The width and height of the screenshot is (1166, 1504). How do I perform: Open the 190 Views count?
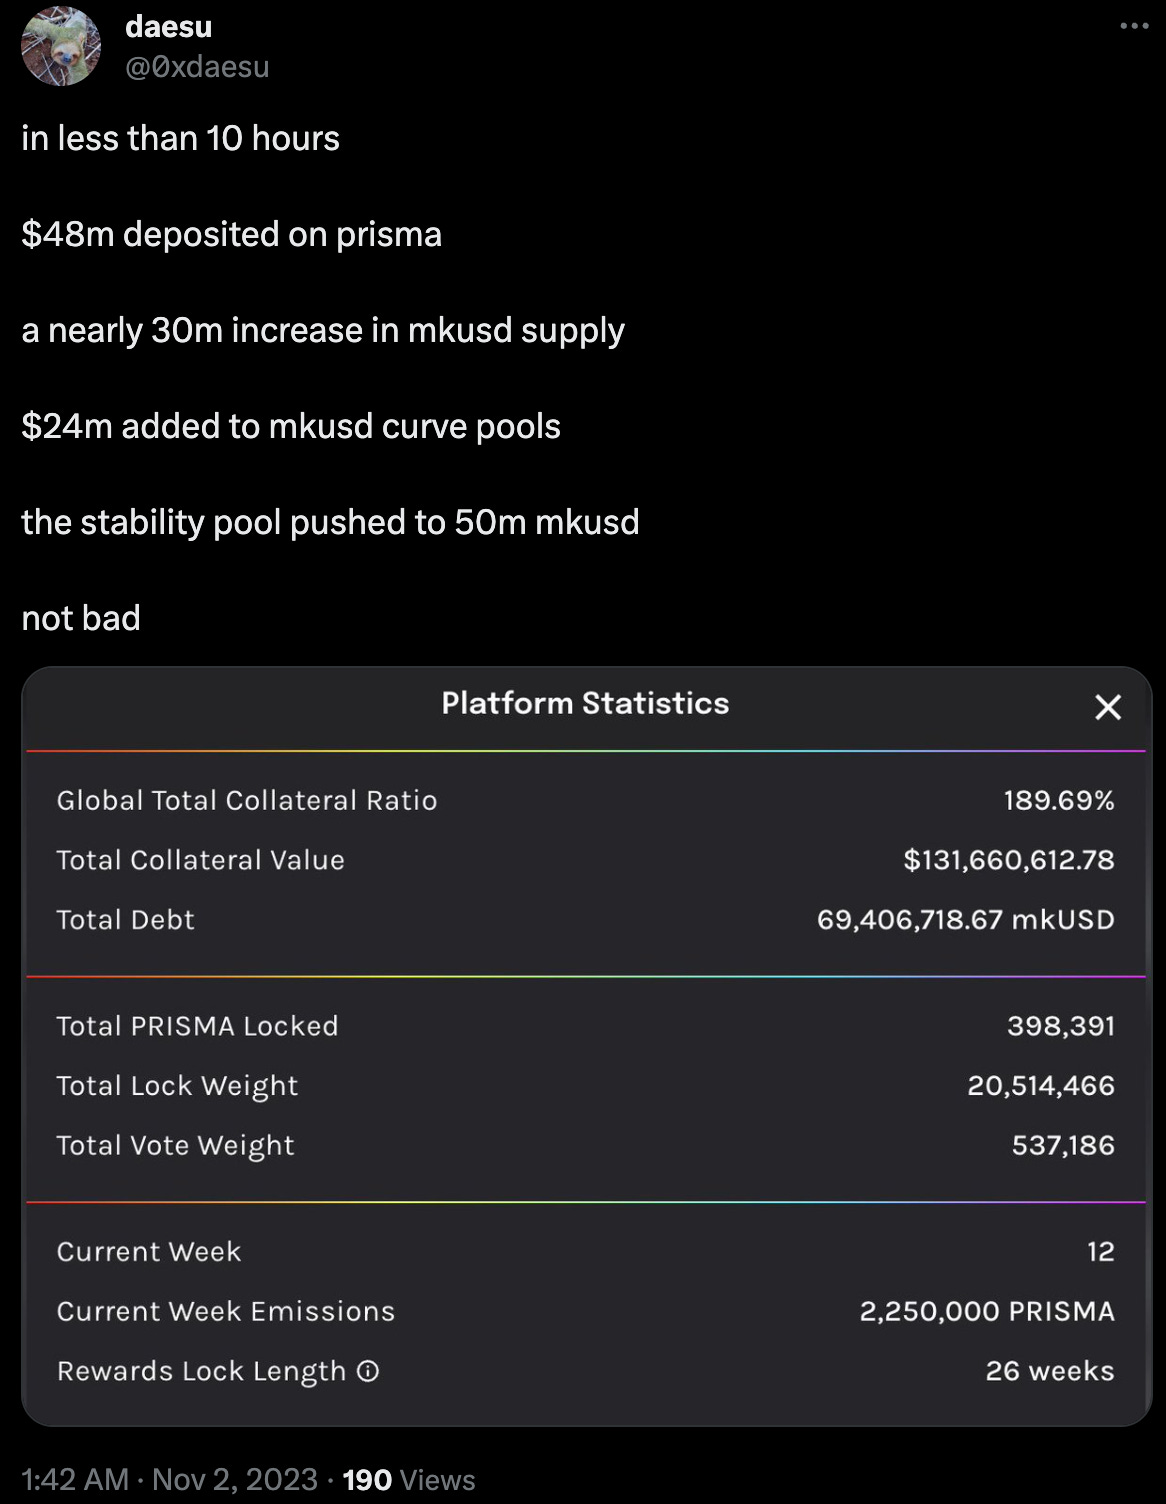click(409, 1480)
